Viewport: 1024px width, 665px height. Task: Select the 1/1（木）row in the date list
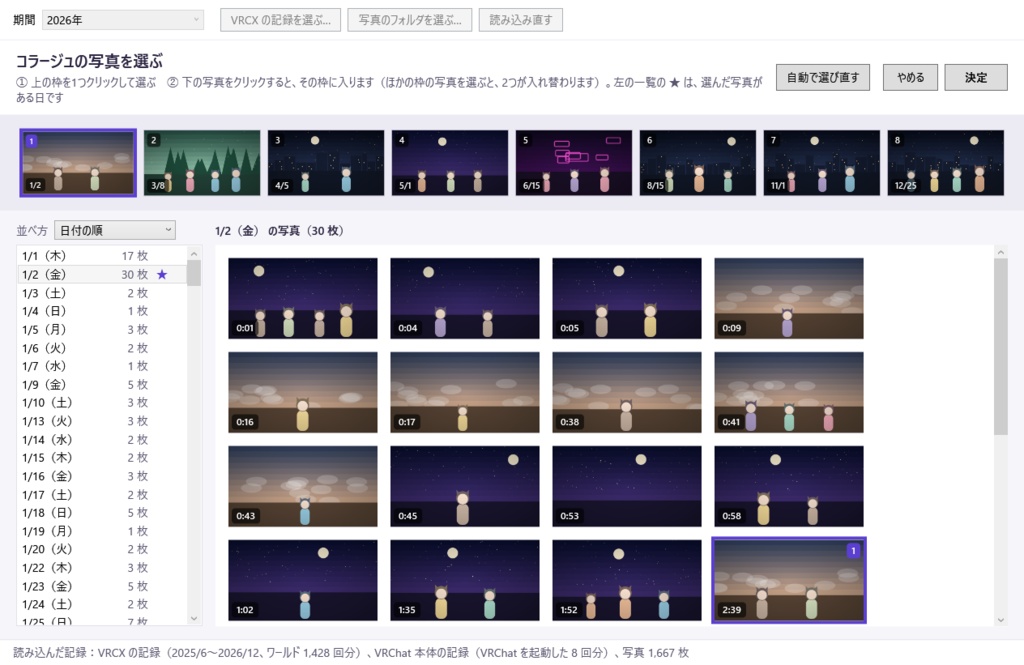(x=102, y=255)
